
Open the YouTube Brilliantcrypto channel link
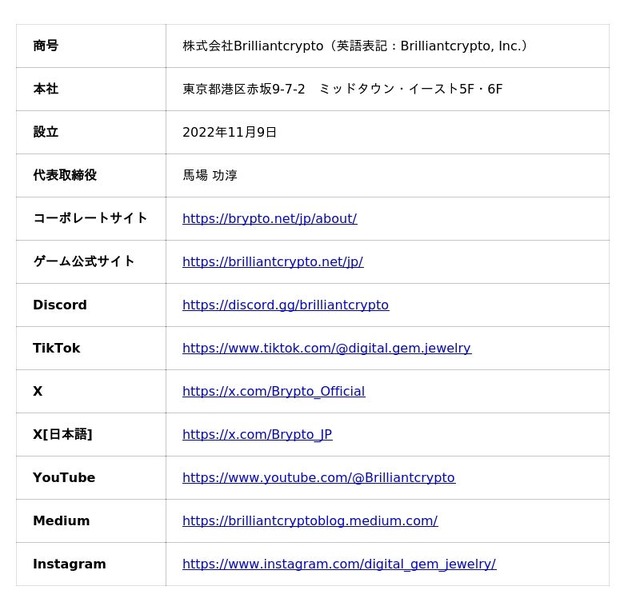318,478
